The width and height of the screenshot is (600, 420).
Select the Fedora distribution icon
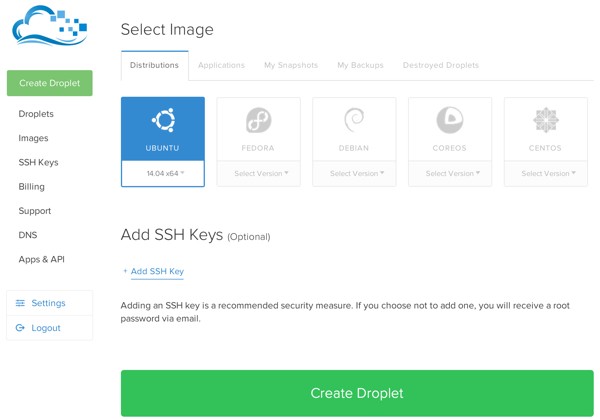259,120
